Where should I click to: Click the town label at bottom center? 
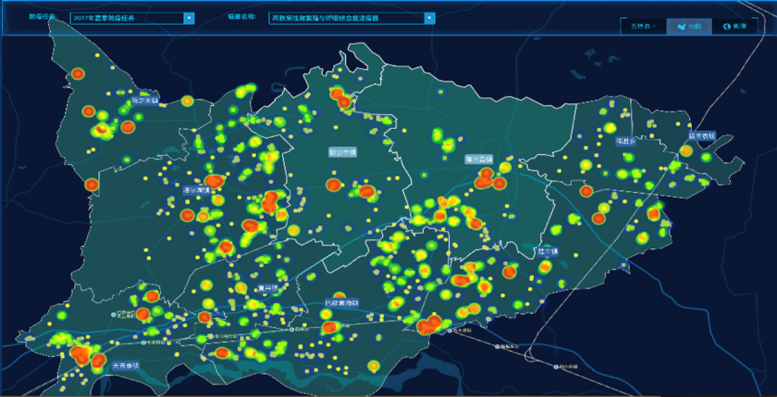coord(341,302)
